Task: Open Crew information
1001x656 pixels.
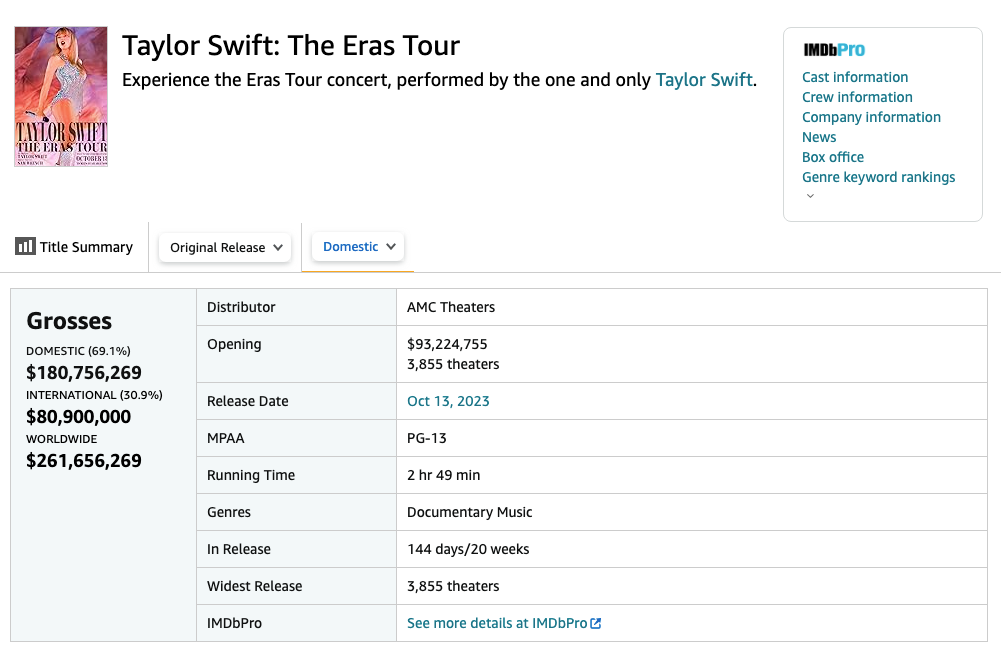Action: coord(857,97)
